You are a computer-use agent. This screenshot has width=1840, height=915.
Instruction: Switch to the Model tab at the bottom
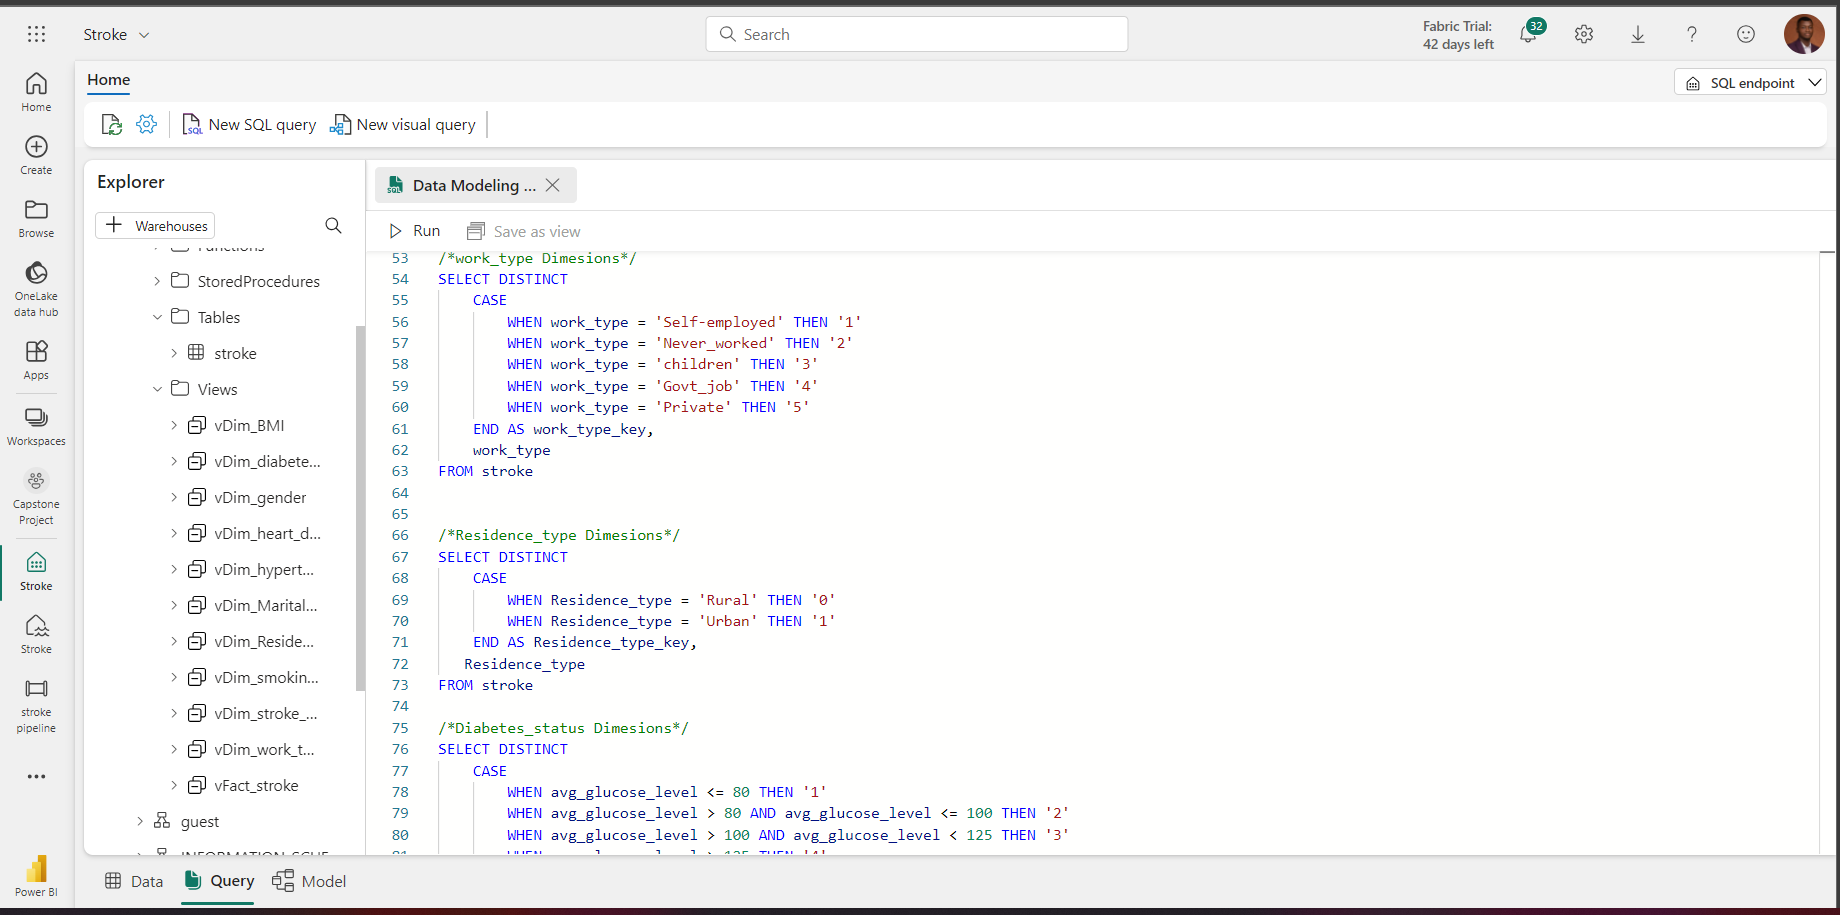(x=309, y=881)
